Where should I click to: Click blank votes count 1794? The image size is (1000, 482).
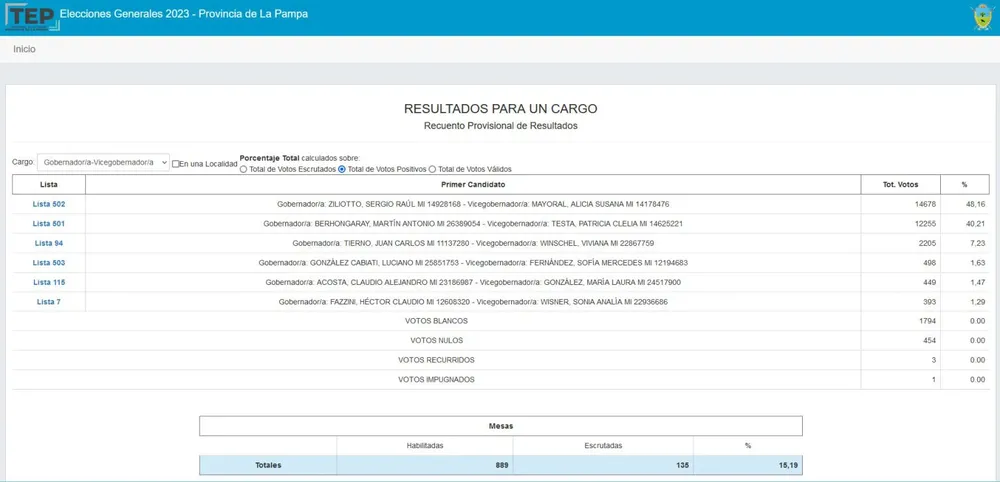pos(927,321)
